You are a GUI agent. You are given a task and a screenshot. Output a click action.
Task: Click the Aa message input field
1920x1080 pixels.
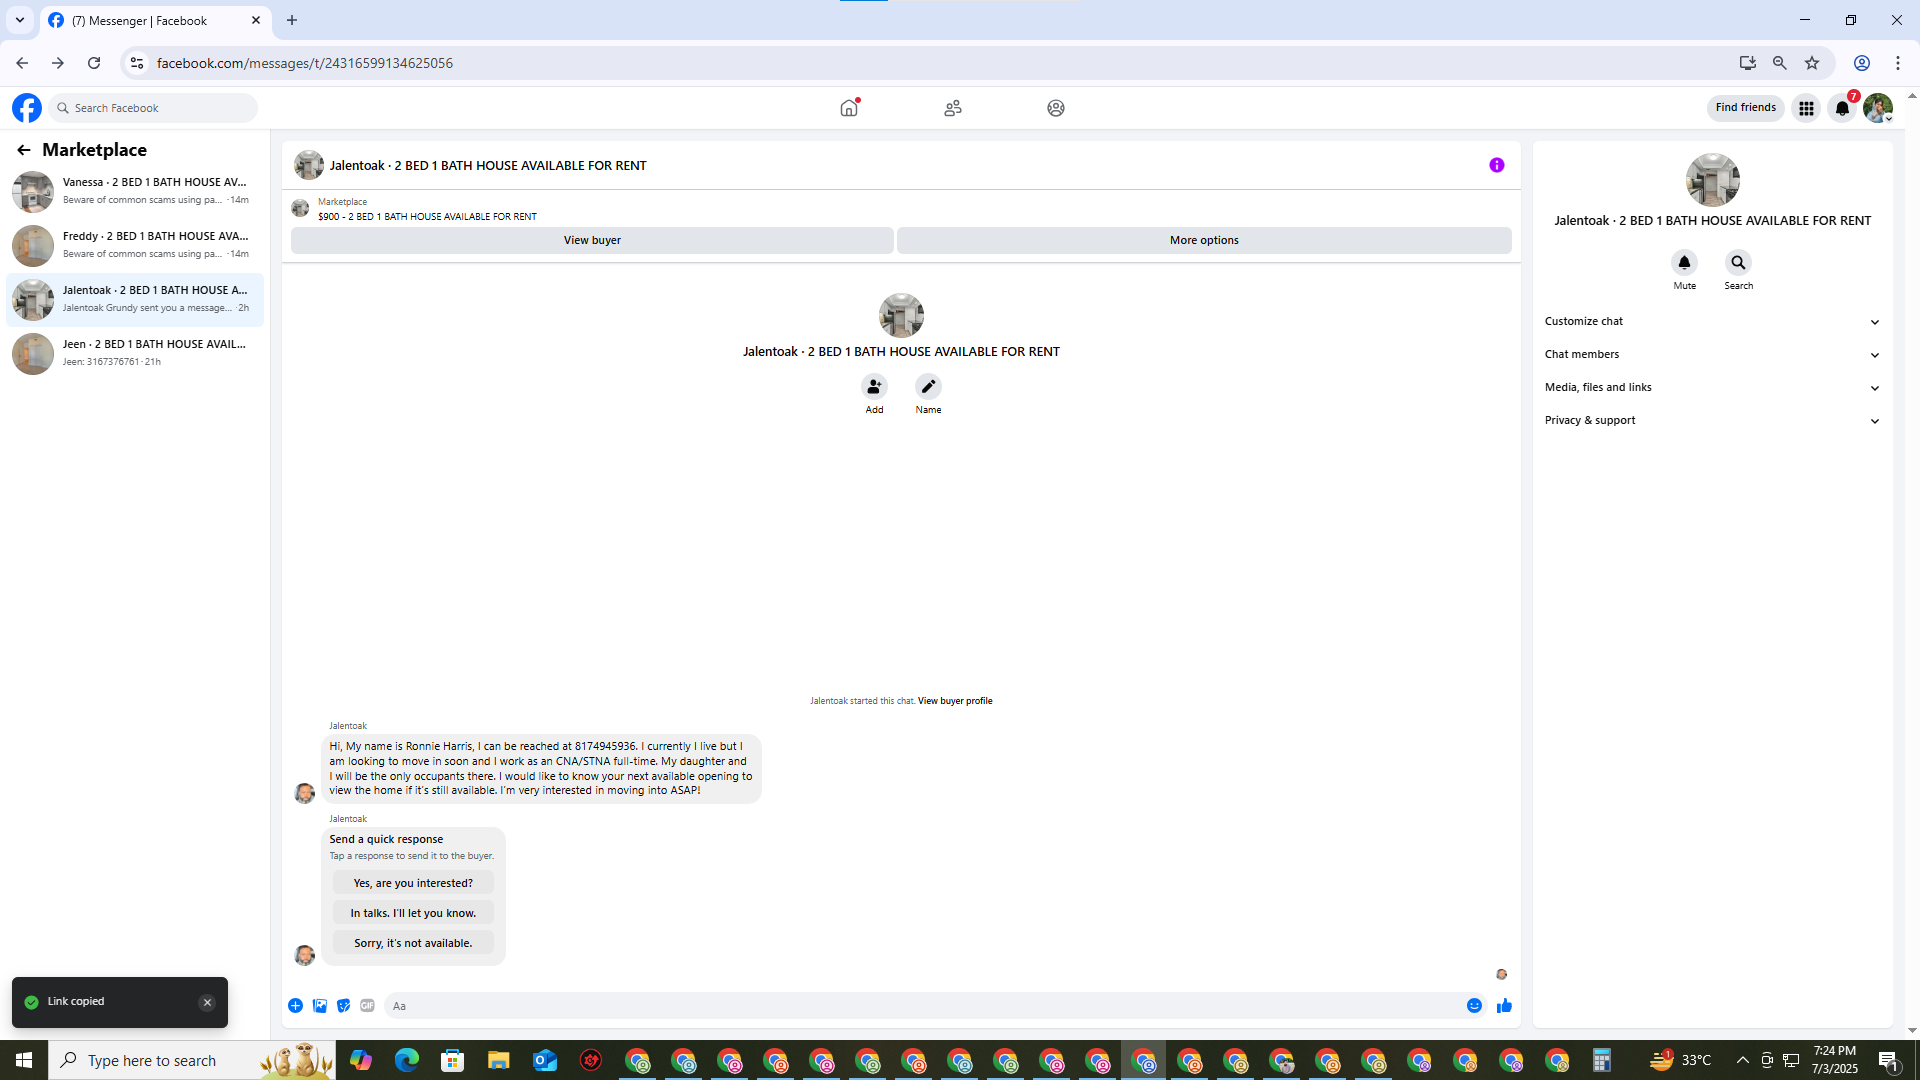tap(920, 1006)
